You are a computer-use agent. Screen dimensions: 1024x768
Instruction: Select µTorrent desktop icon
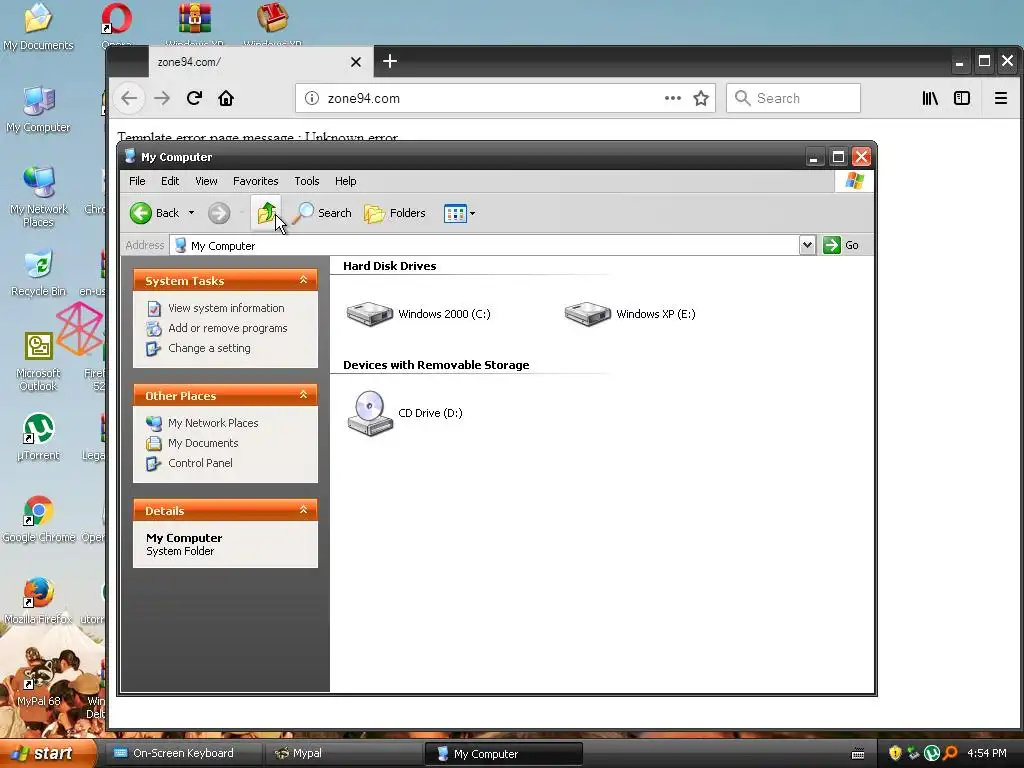pos(38,437)
